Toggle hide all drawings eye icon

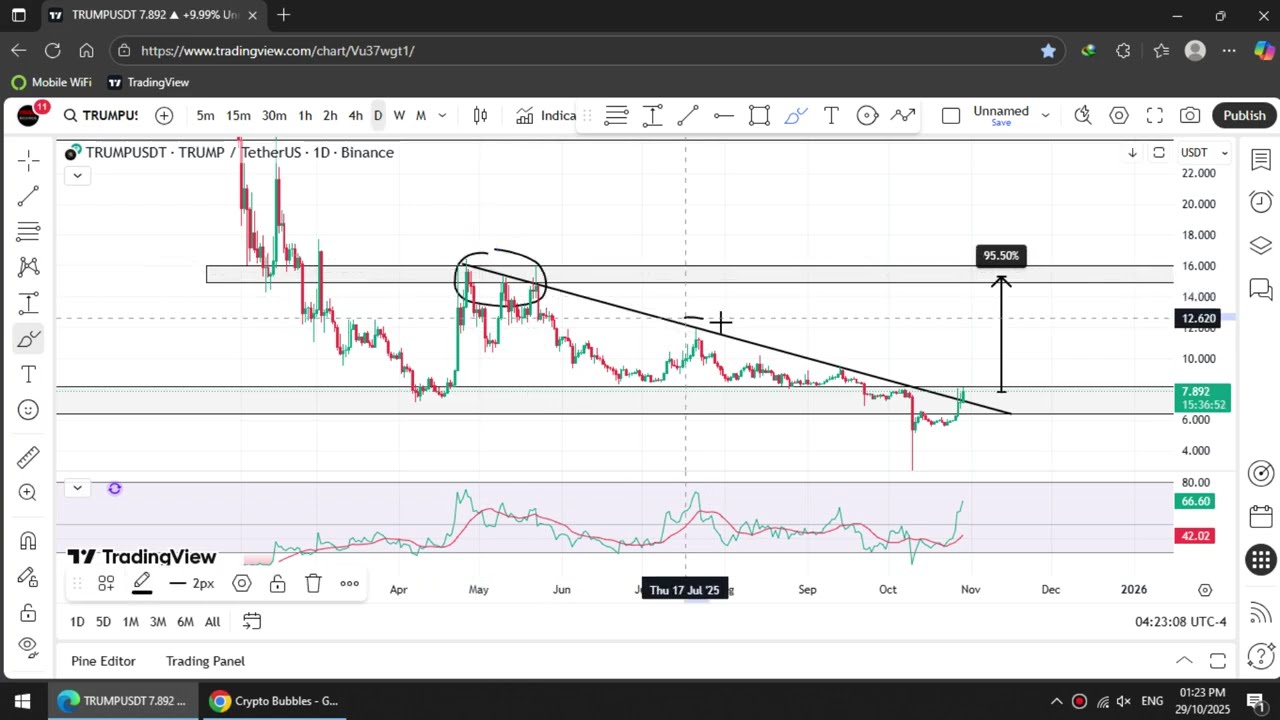tap(28, 647)
